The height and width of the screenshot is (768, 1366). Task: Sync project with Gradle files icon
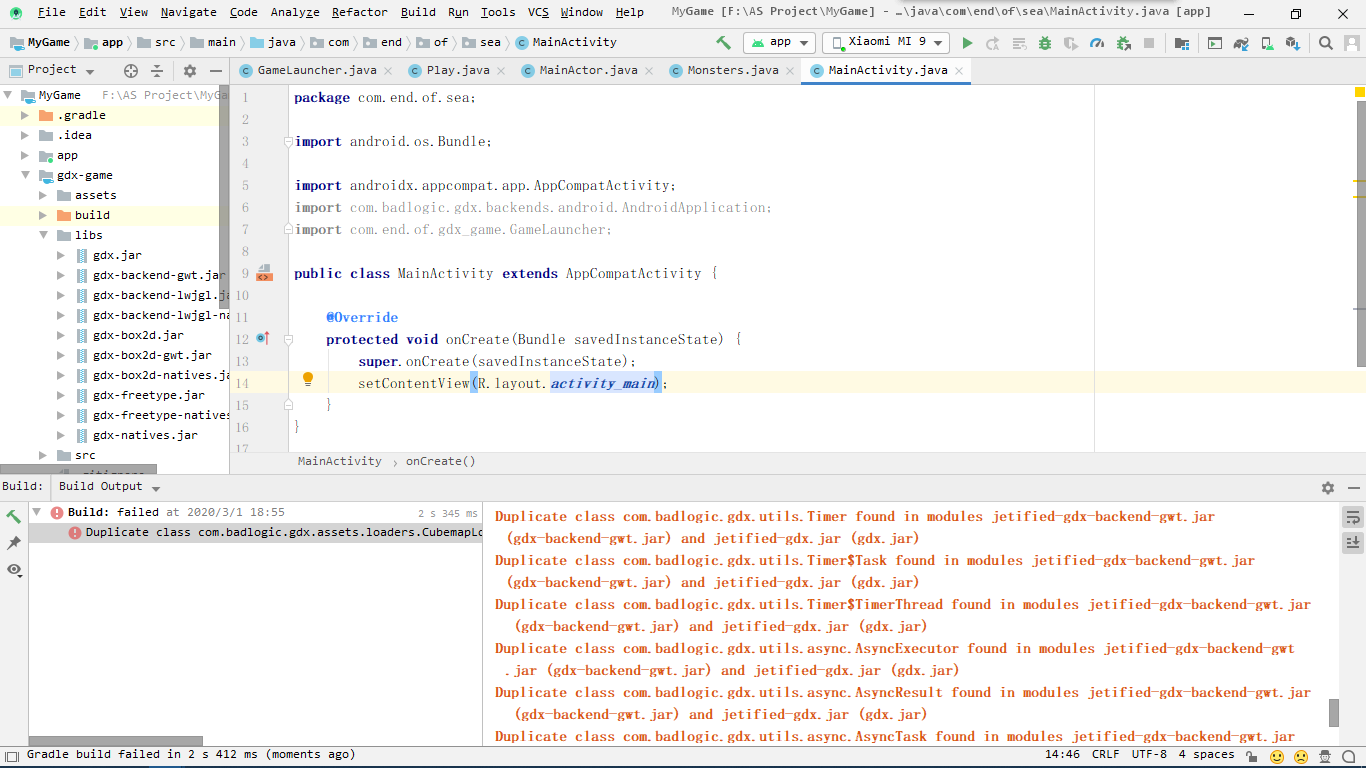[x=1241, y=43]
